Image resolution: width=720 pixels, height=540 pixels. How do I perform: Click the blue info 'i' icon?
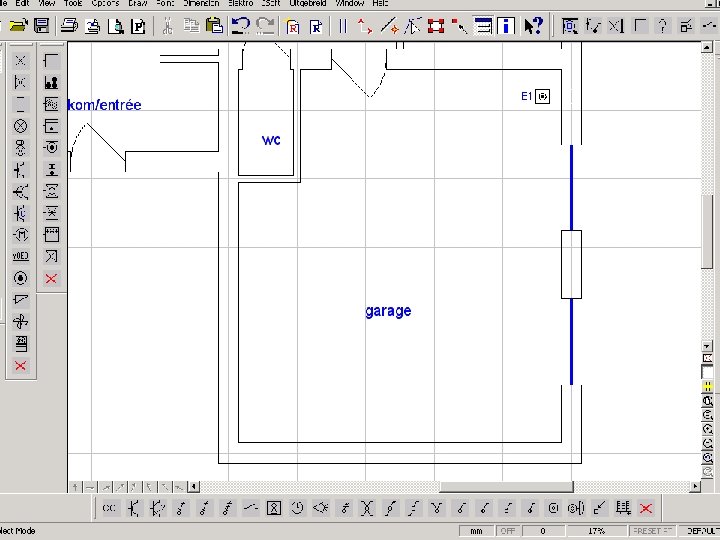pyautogui.click(x=506, y=26)
